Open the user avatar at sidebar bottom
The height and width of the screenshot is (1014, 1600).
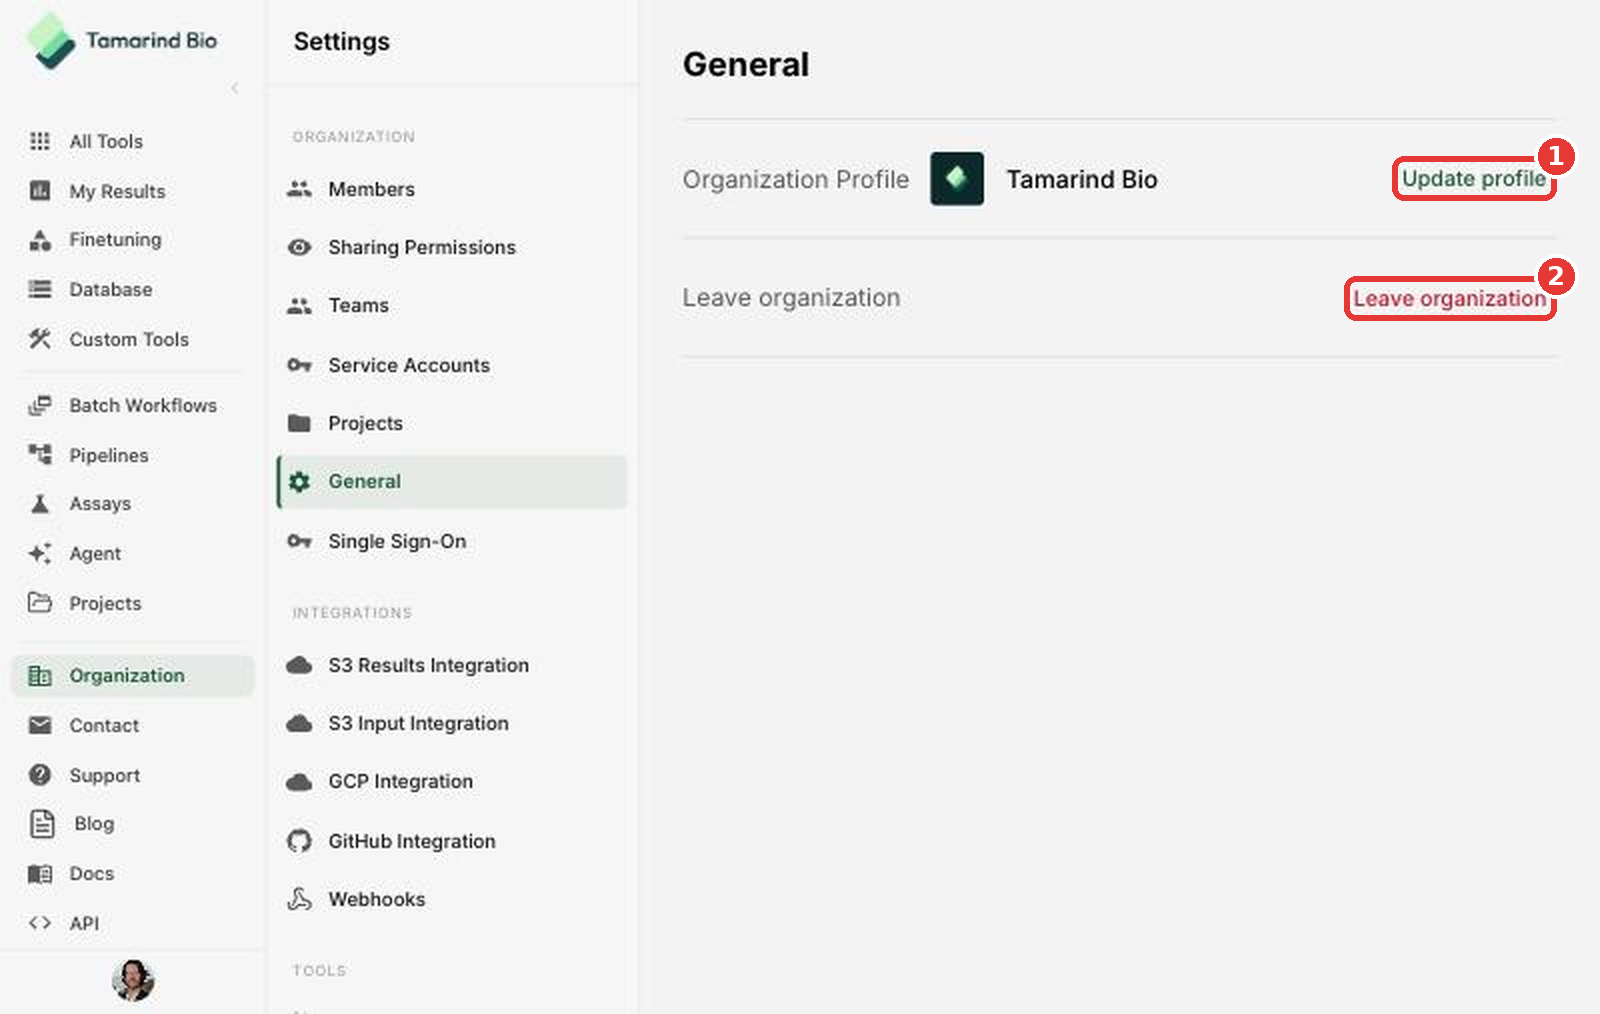click(x=133, y=980)
